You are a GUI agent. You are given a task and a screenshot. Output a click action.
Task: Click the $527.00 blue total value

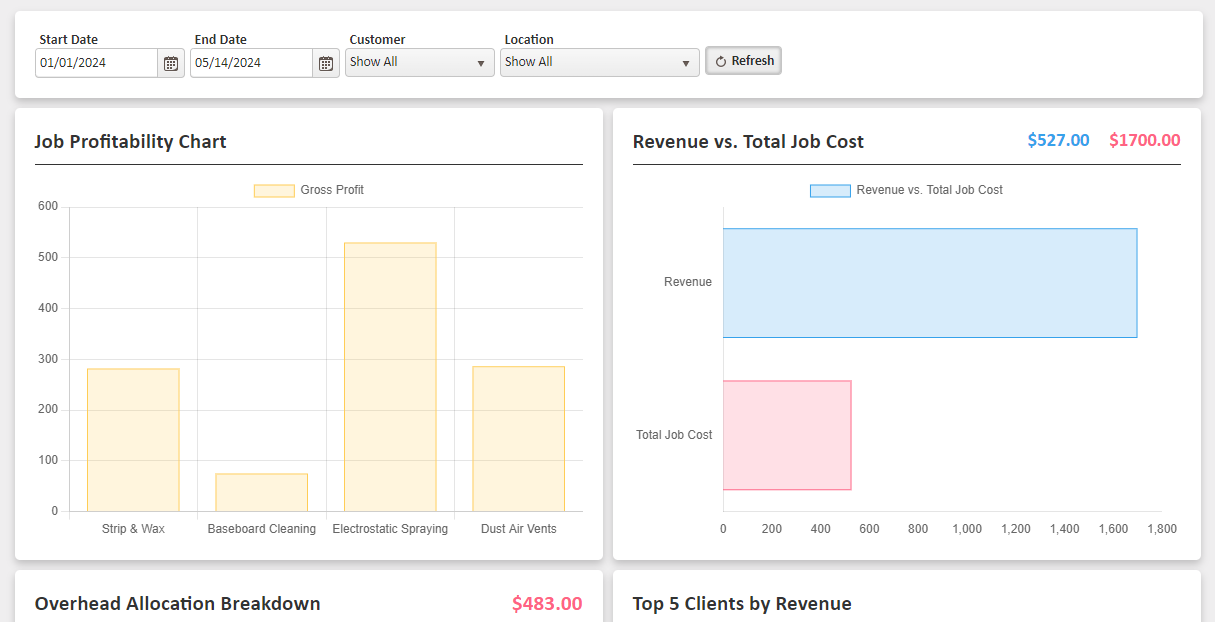click(1058, 141)
